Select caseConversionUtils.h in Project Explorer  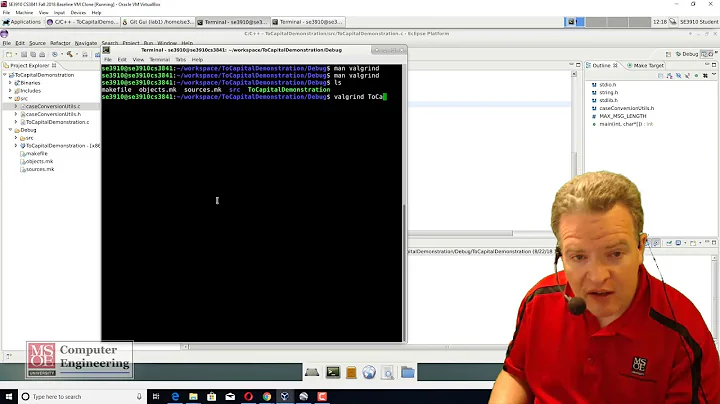(53, 114)
